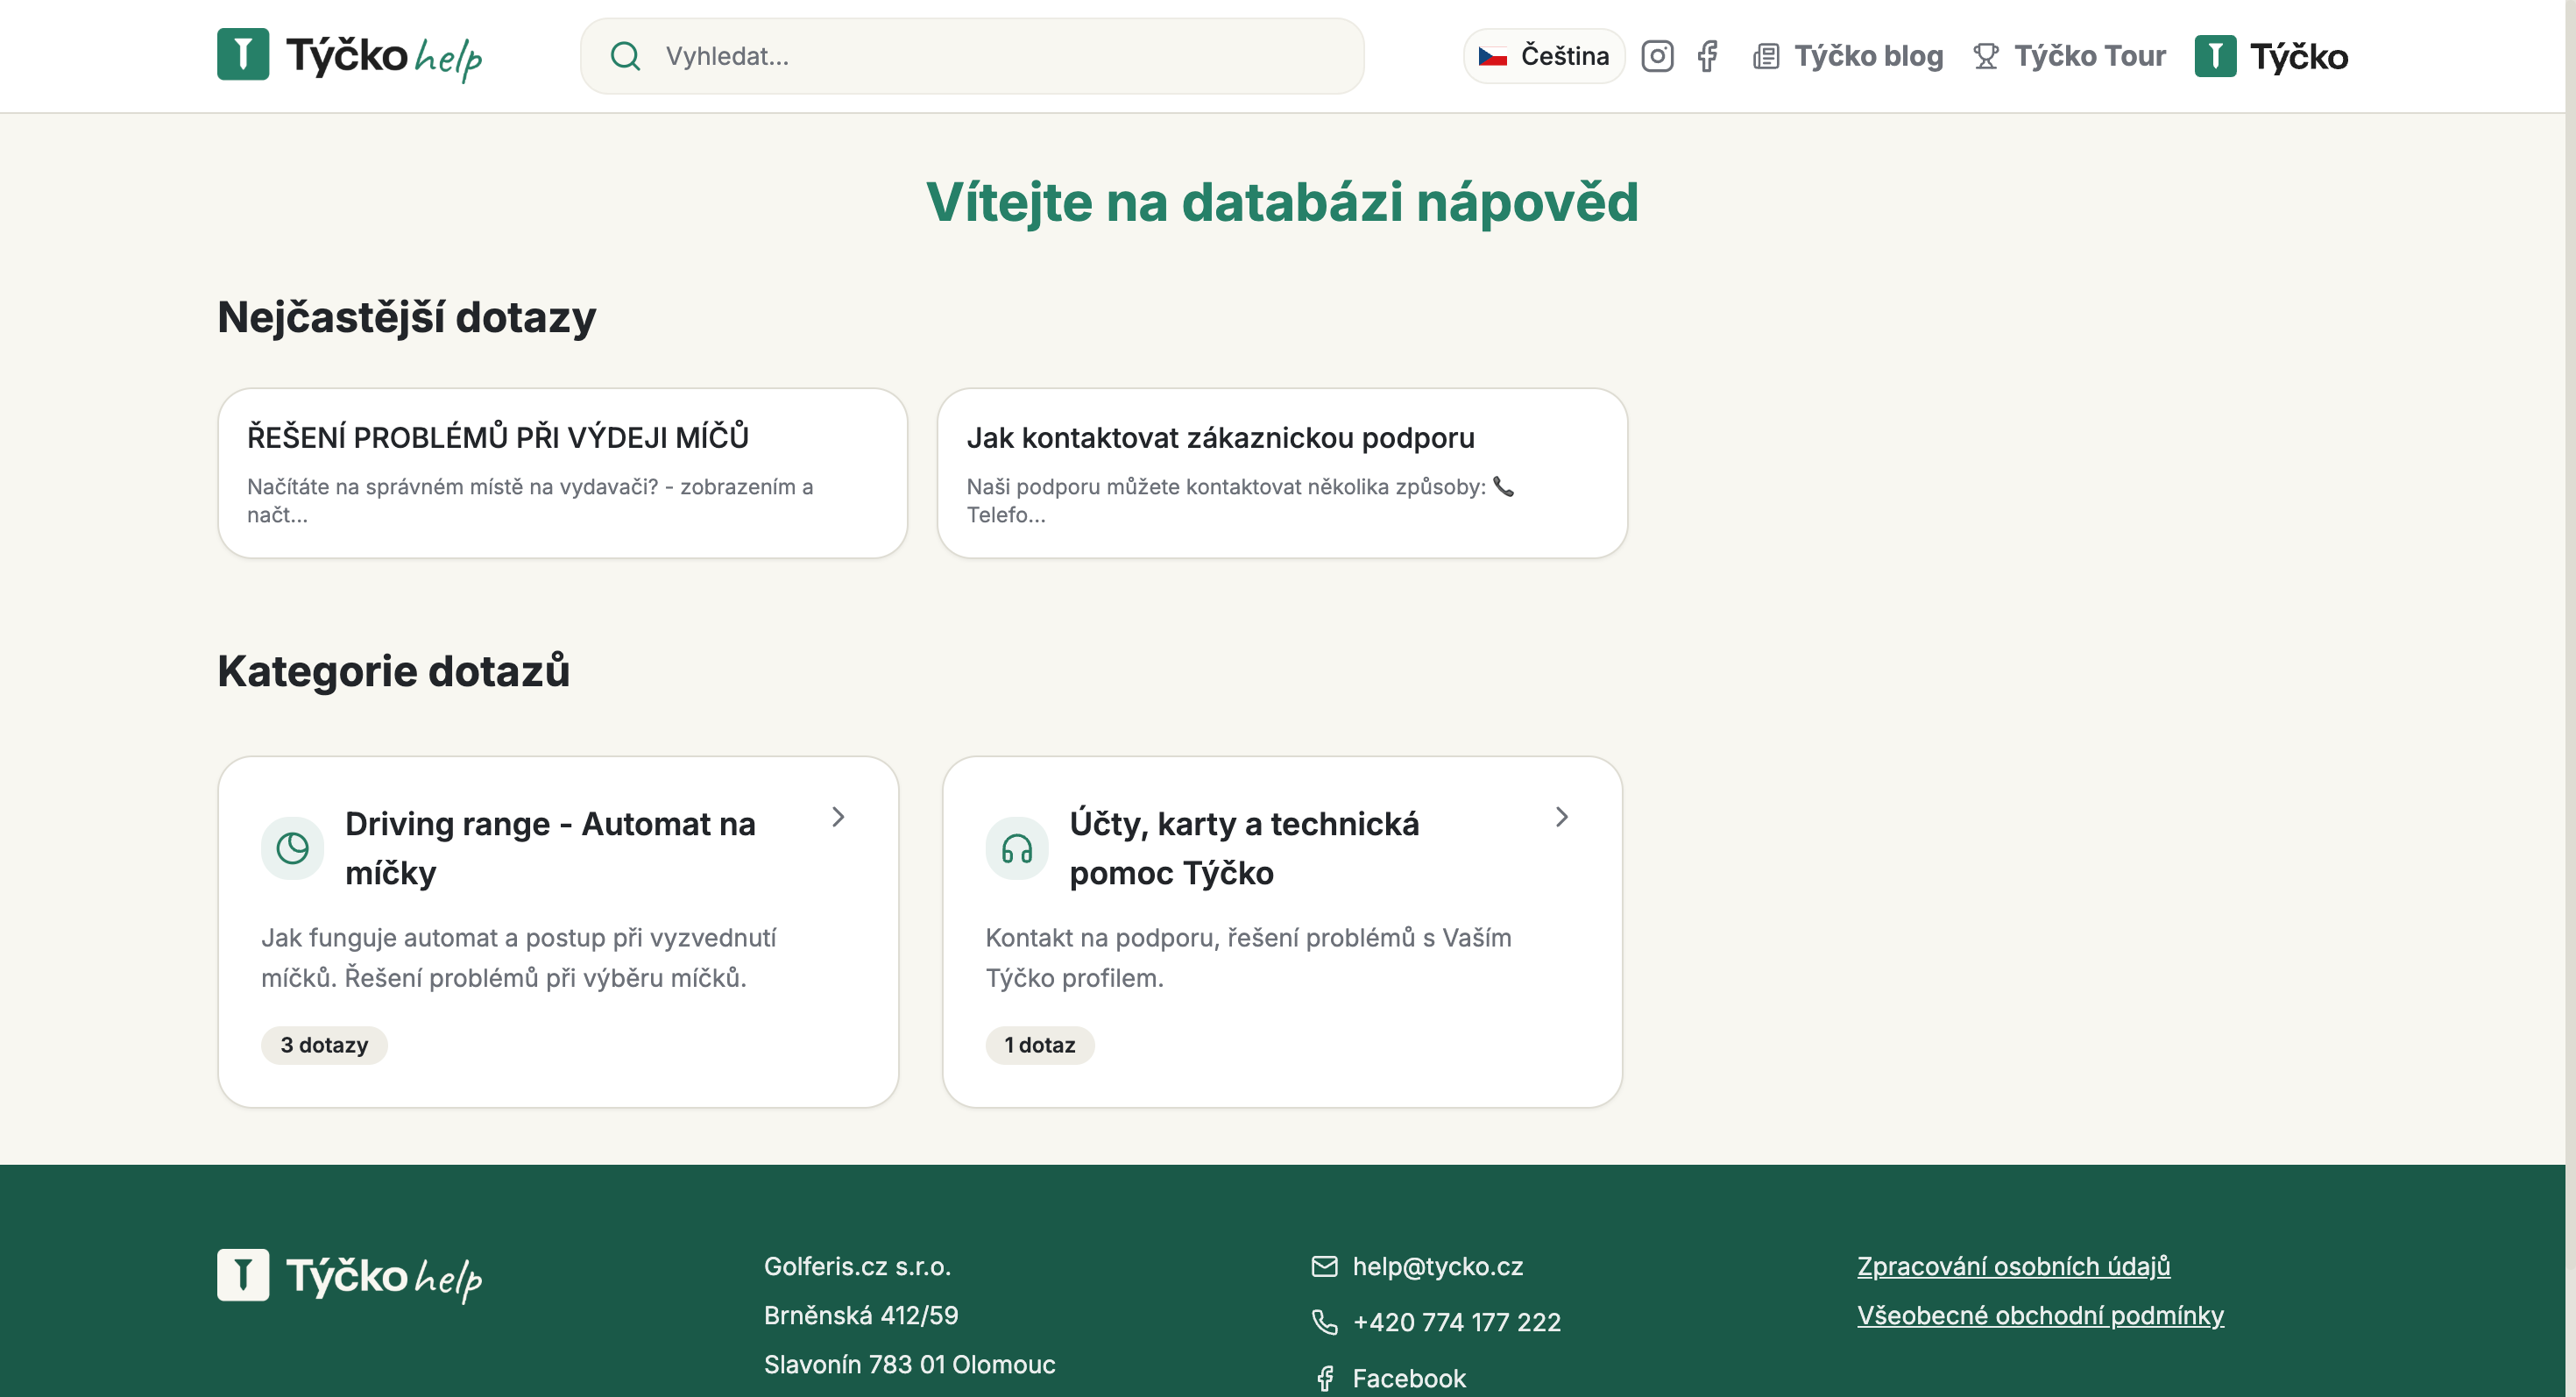Click the headphones icon in Účty card
Image resolution: width=2576 pixels, height=1397 pixels.
[1017, 848]
